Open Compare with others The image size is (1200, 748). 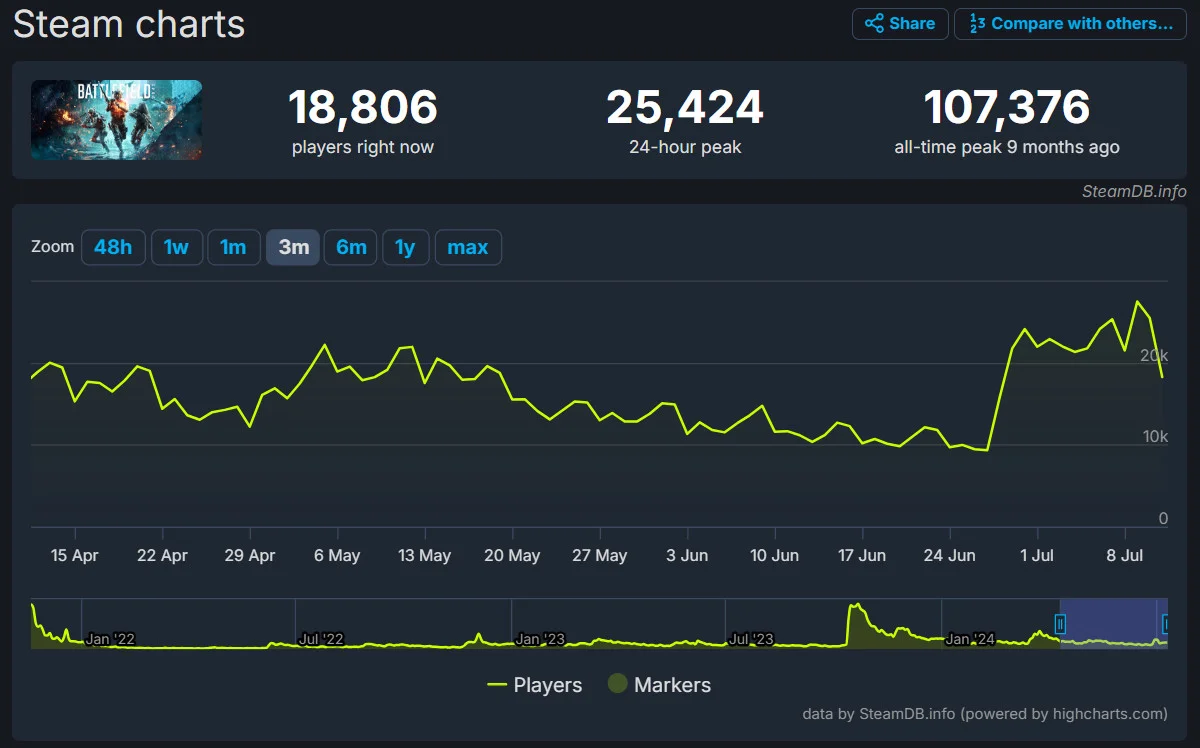click(1070, 24)
